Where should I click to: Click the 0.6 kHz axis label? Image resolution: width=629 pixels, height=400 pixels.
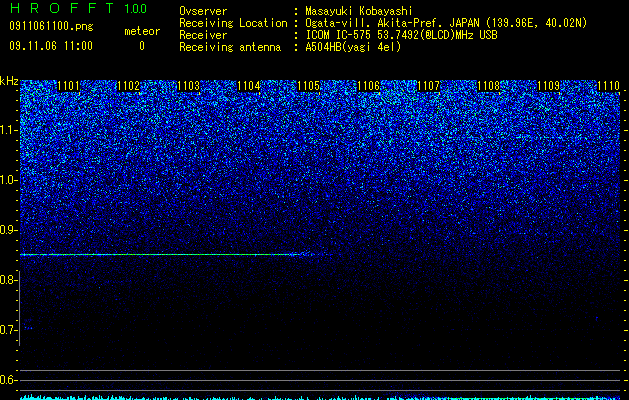coord(8,380)
